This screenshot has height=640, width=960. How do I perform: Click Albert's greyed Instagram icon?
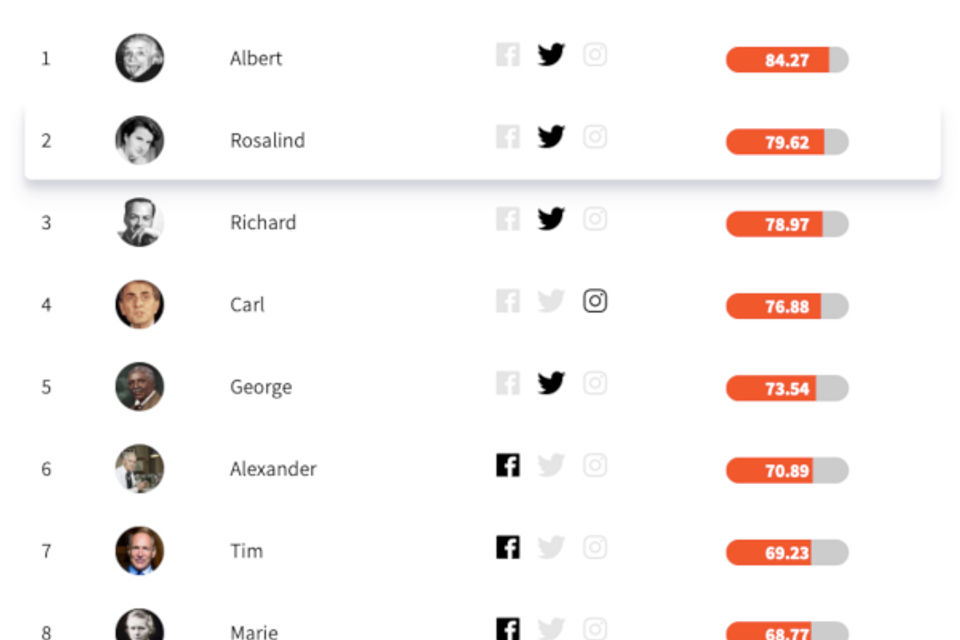click(594, 55)
